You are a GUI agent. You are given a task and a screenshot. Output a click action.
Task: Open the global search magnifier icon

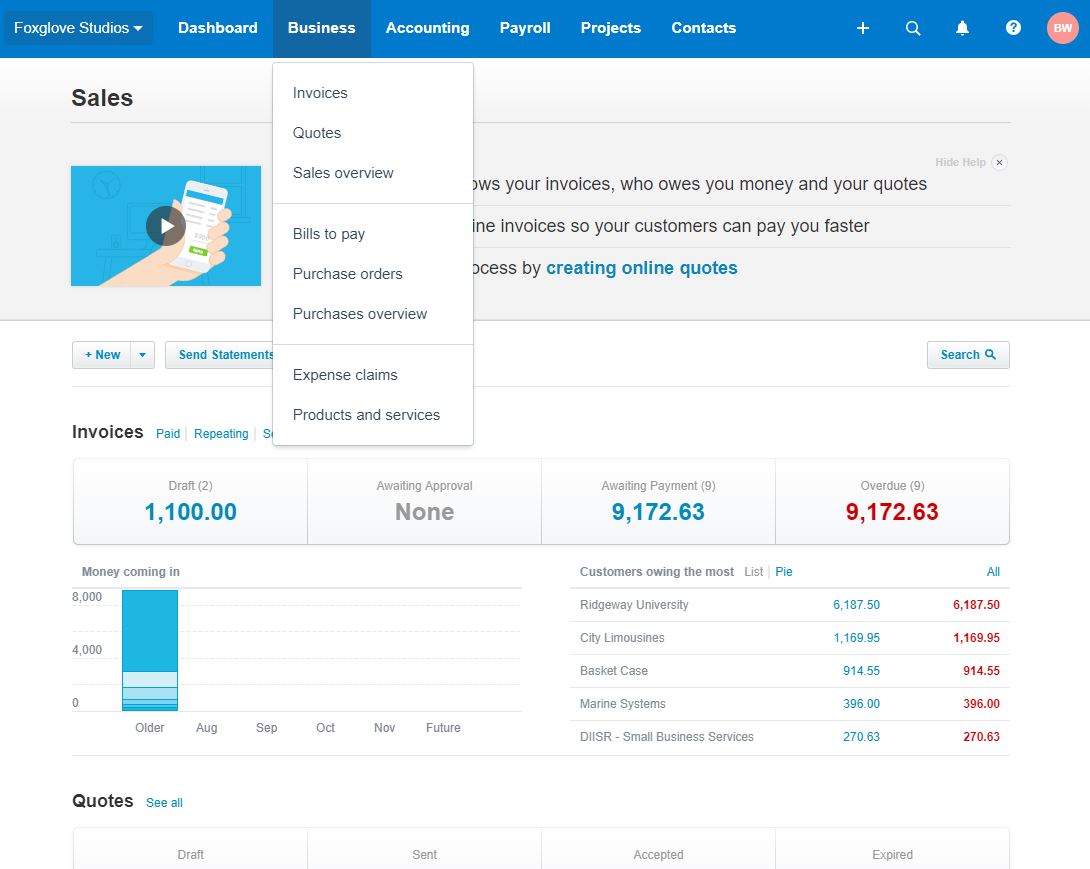[912, 28]
